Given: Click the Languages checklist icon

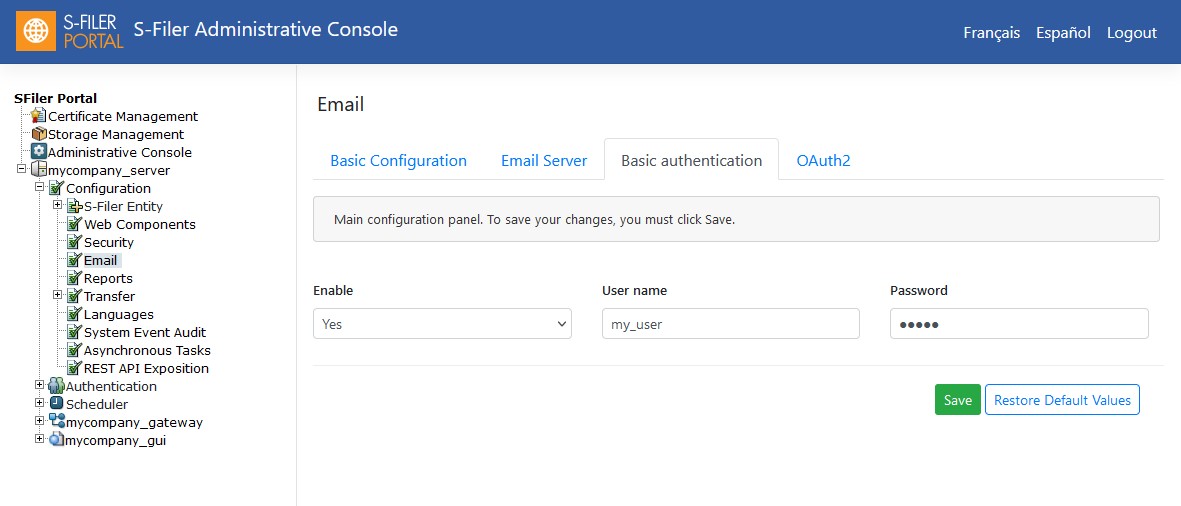Looking at the screenshot, I should tap(75, 315).
